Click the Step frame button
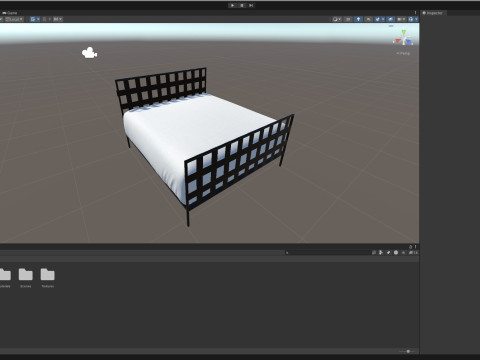480x360 pixels. 251,5
